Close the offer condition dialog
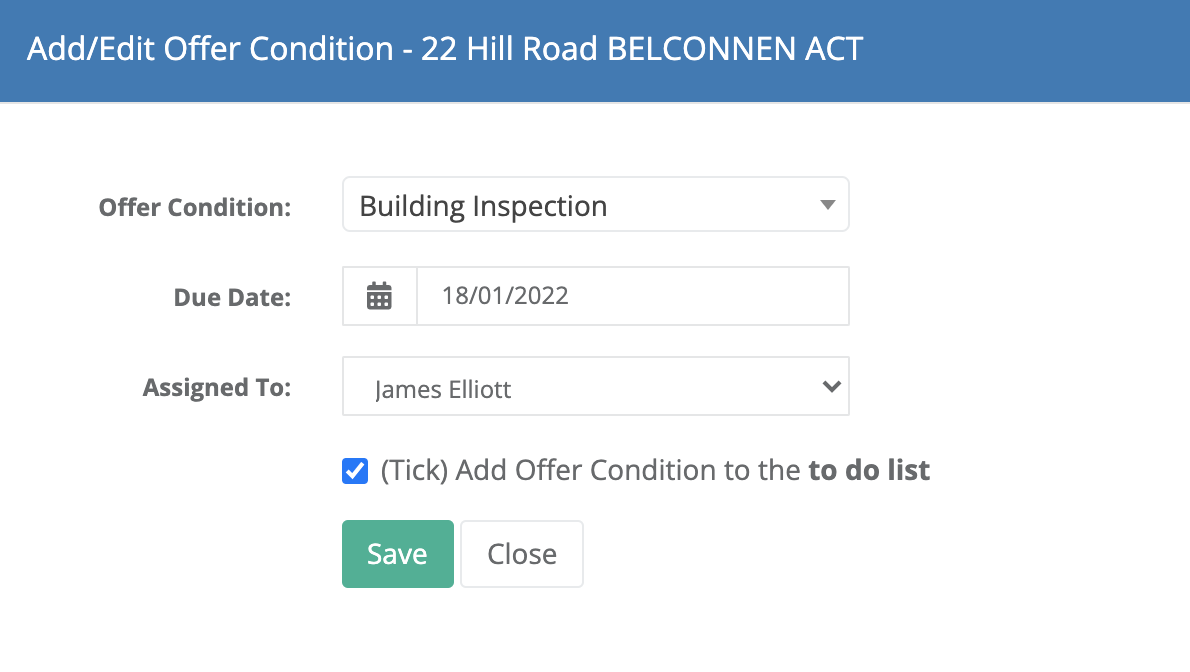This screenshot has height=672, width=1190. point(522,554)
